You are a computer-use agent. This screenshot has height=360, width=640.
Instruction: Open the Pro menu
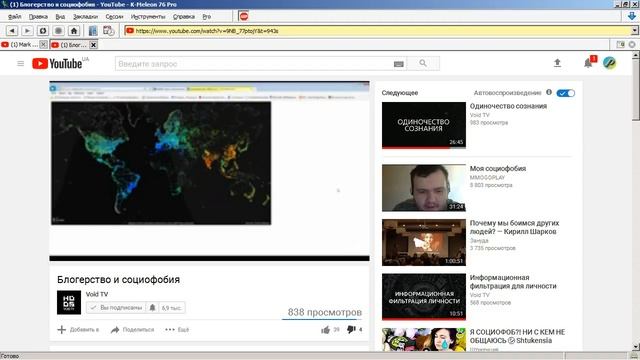click(207, 17)
